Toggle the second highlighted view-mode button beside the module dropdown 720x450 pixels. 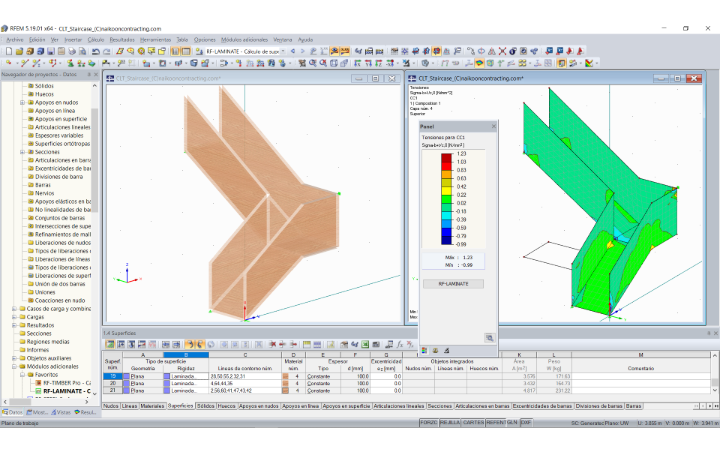[x=186, y=51]
